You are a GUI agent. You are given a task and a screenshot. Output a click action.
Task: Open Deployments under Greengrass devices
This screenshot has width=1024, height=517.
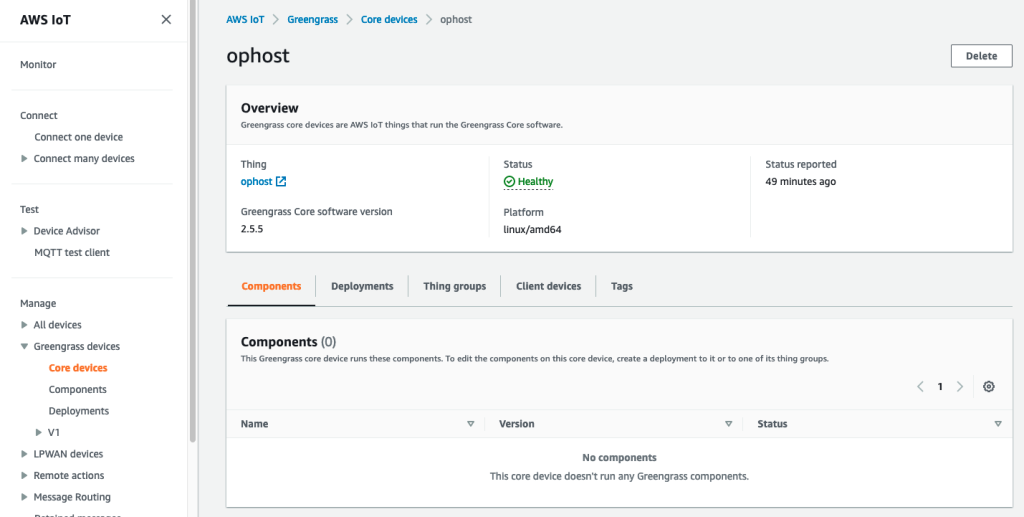79,411
